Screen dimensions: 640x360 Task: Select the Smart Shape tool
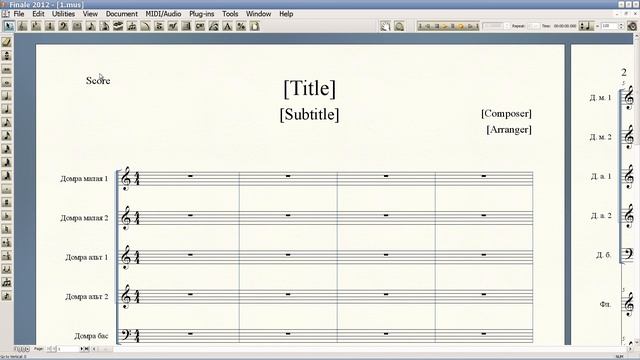[145, 26]
